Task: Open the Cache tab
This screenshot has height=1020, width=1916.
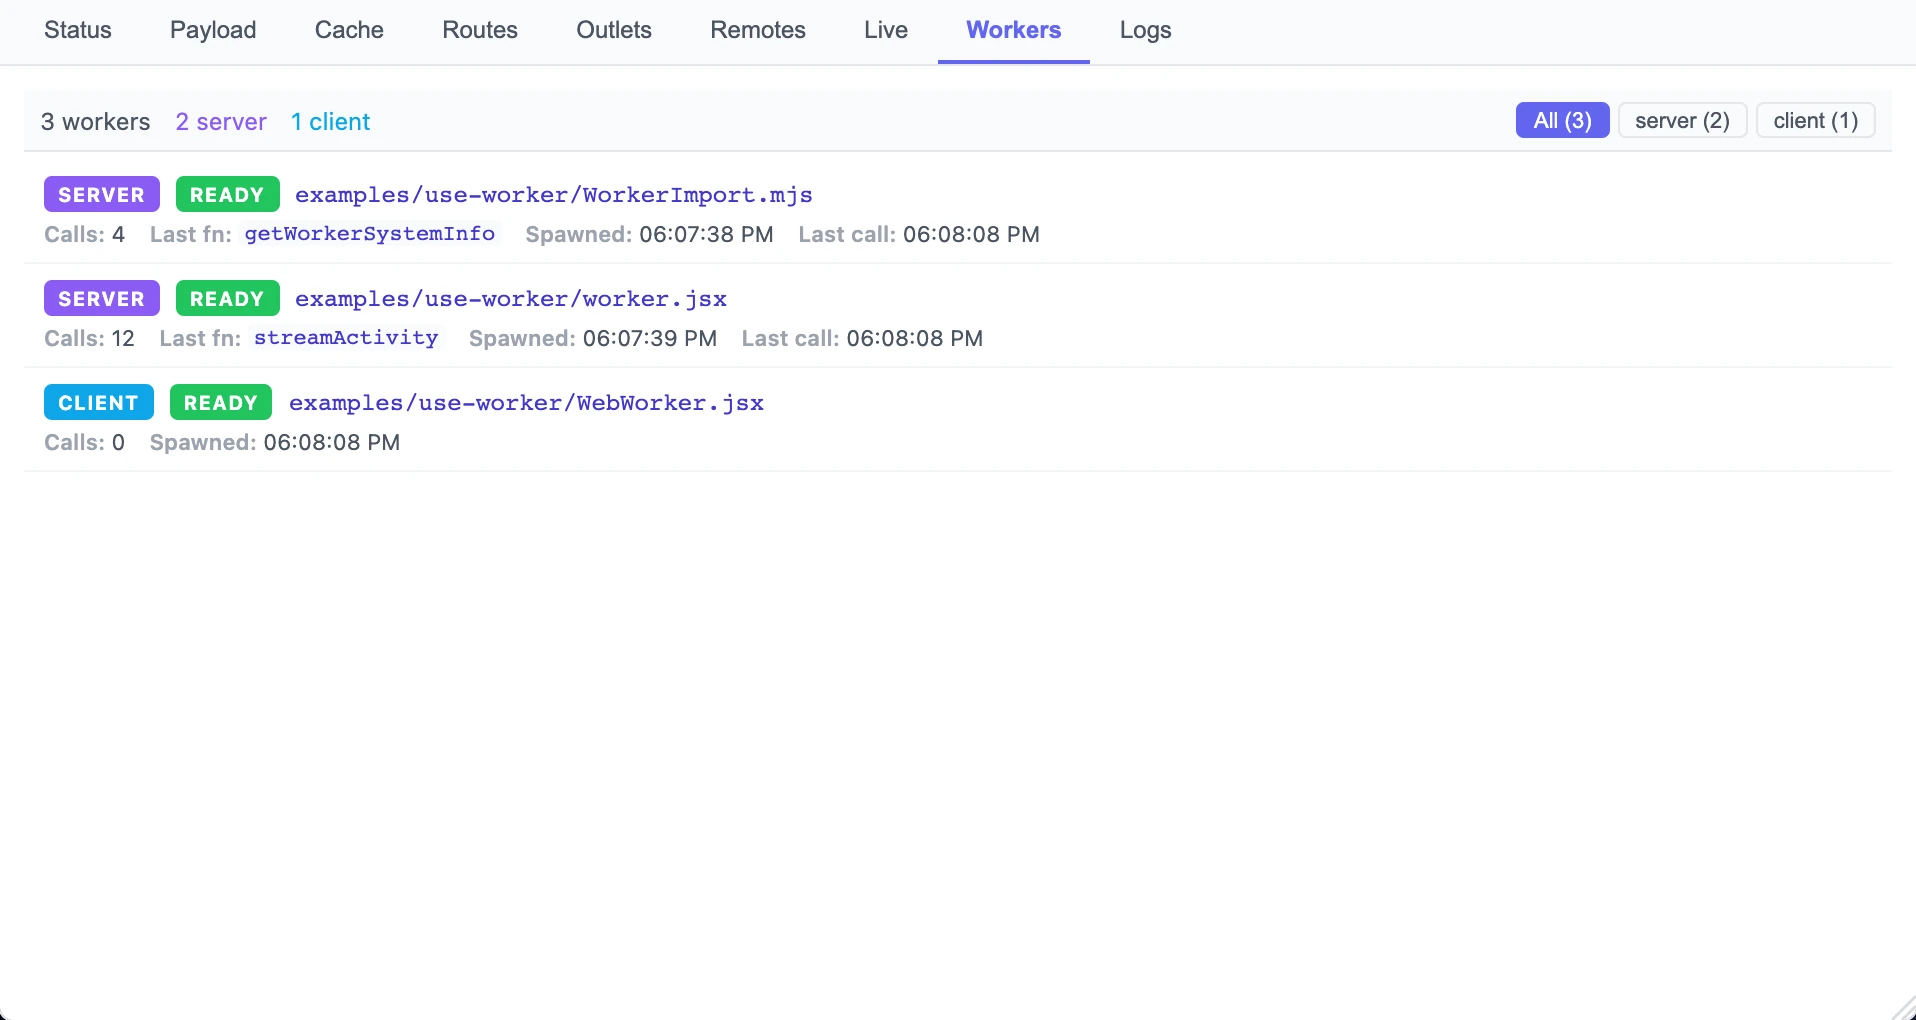Action: point(349,30)
